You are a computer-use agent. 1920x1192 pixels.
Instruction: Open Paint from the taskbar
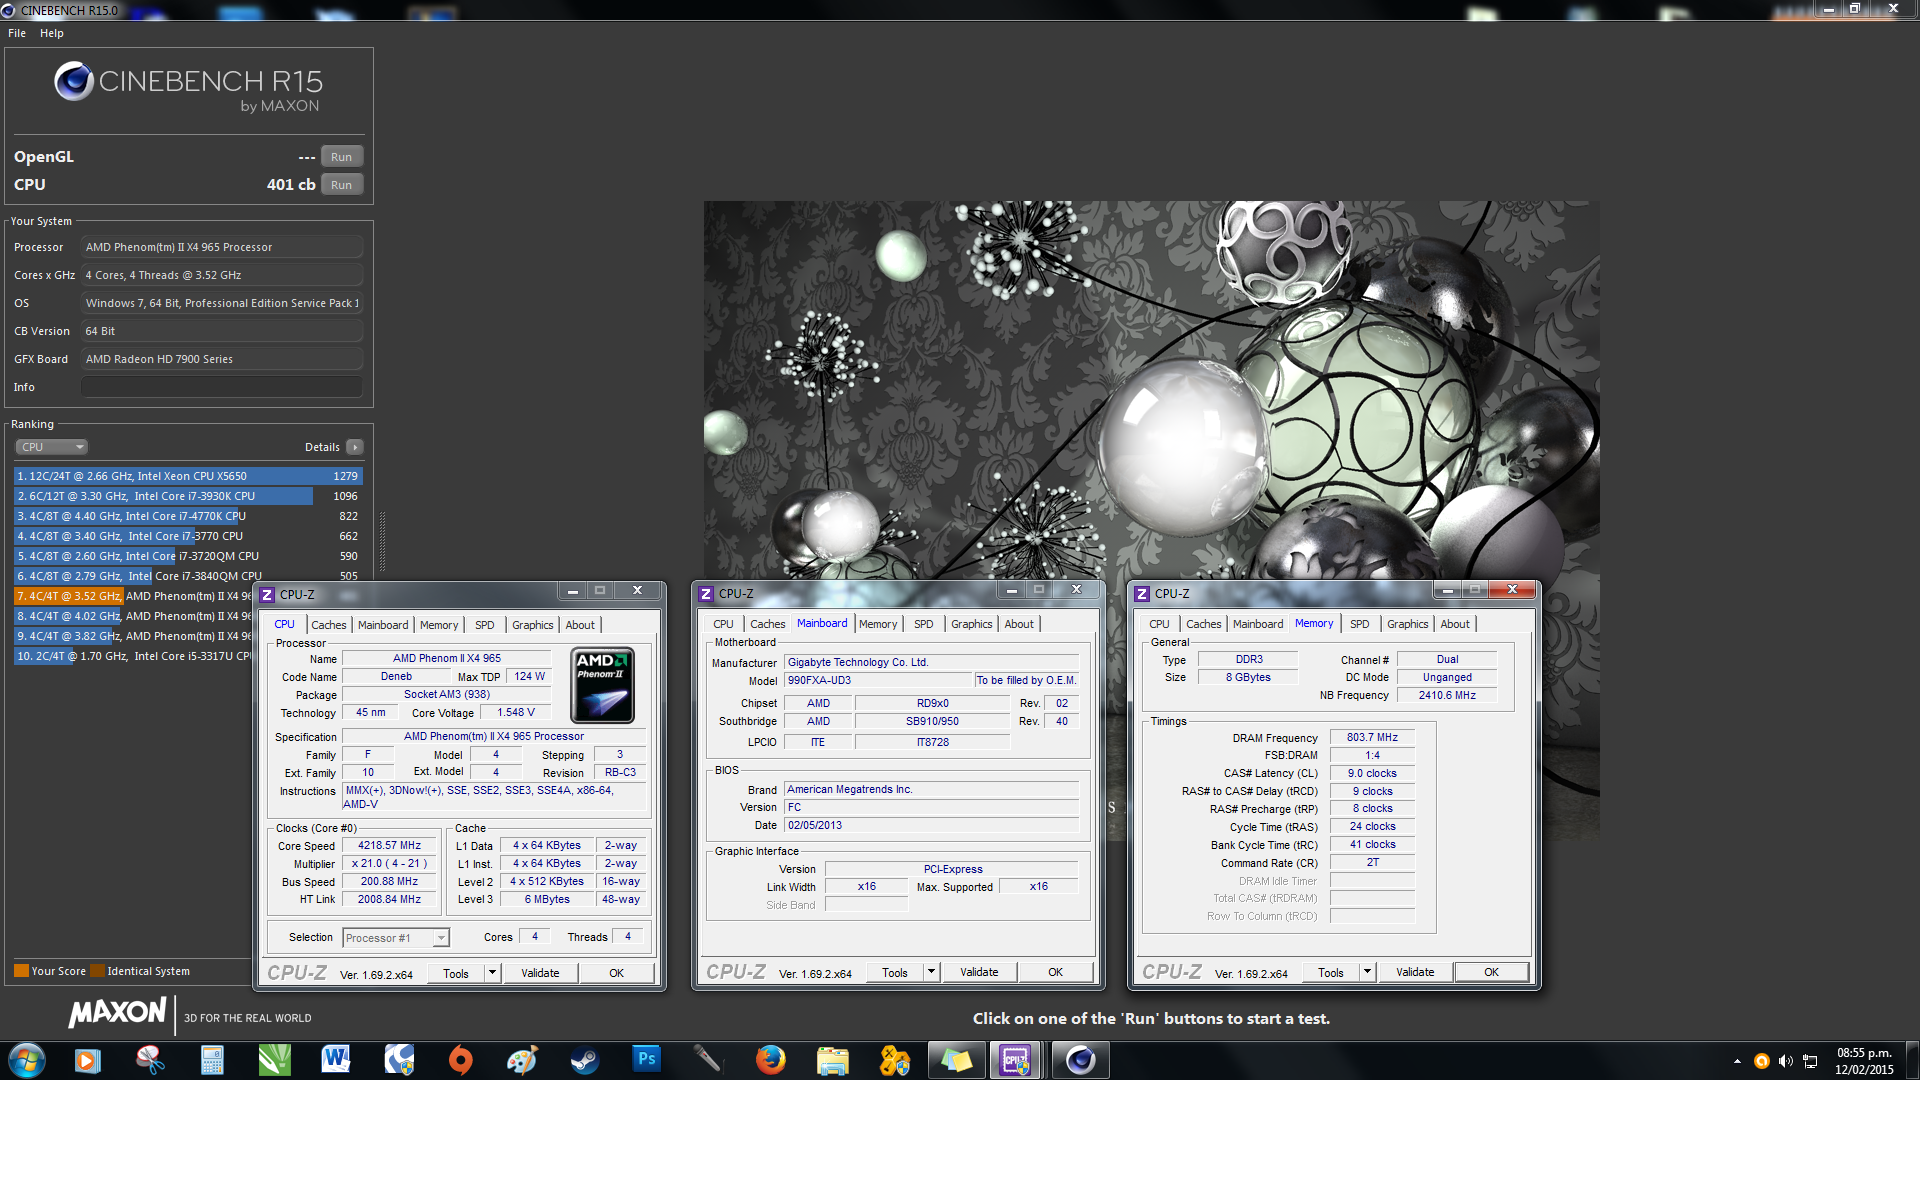point(522,1060)
